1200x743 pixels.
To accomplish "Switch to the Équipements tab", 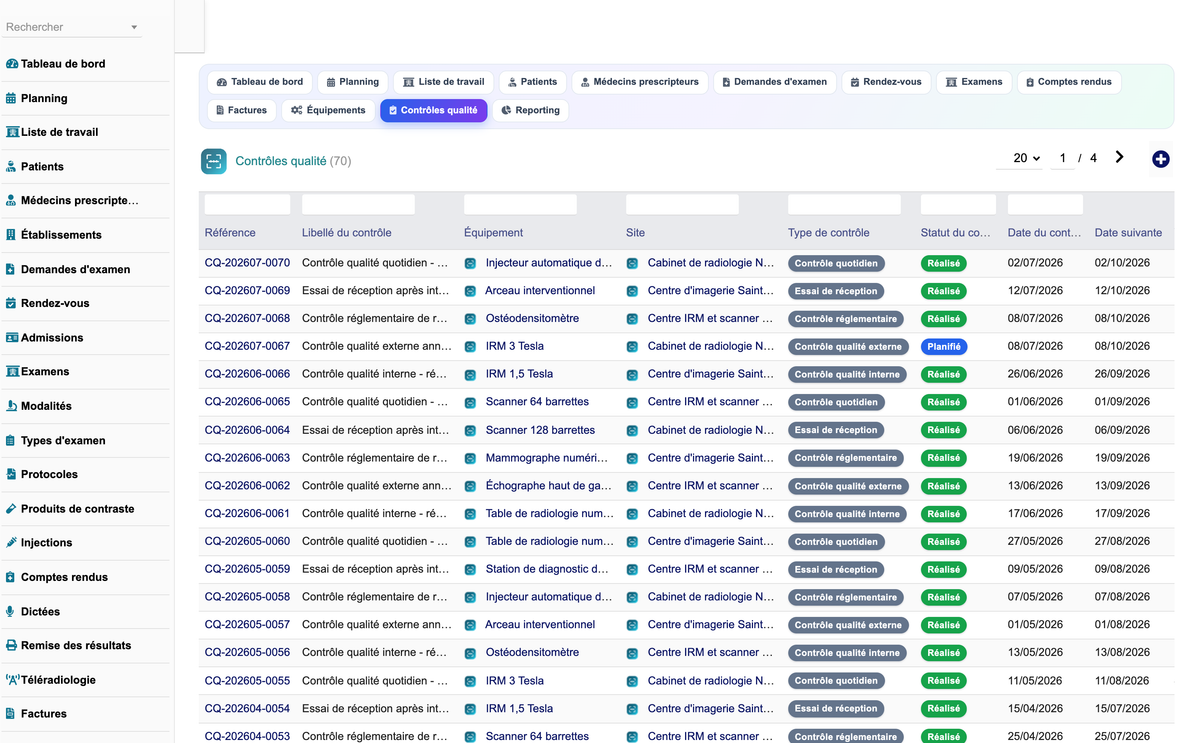I will click(x=329, y=110).
